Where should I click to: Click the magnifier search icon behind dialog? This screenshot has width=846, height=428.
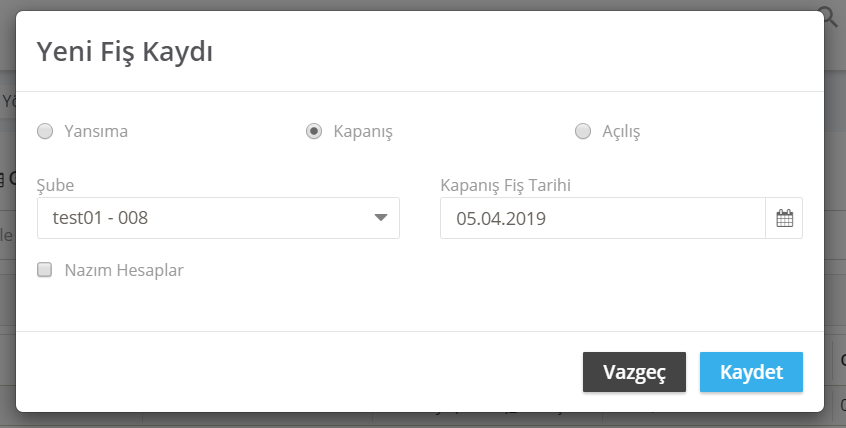[830, 18]
